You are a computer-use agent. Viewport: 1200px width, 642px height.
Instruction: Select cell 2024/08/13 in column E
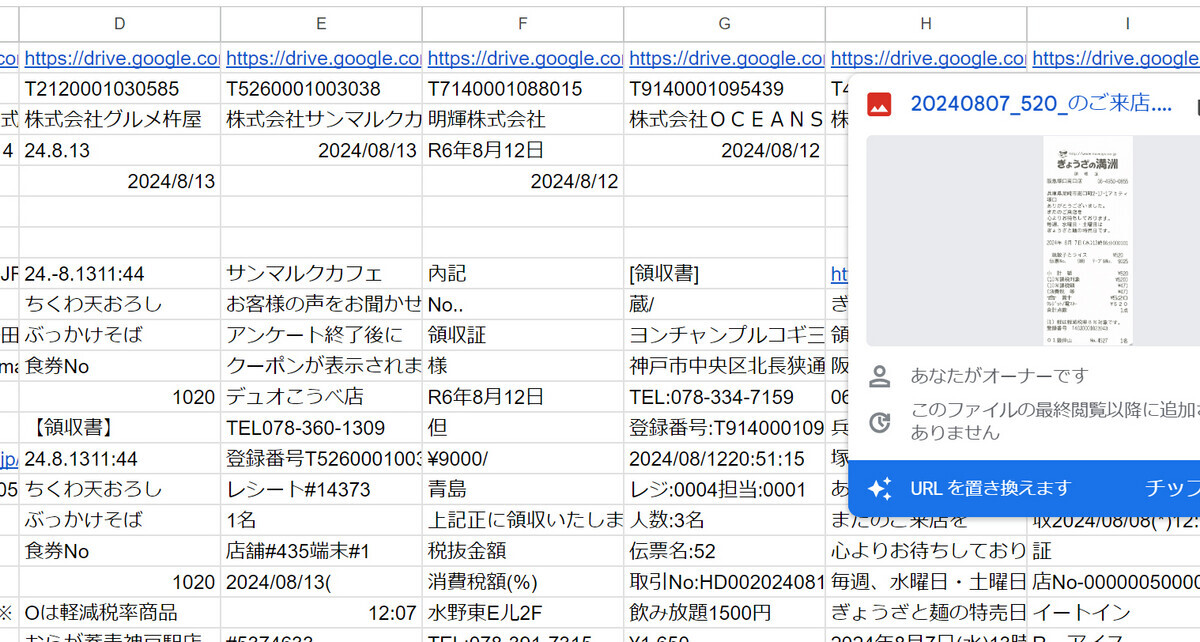coord(321,150)
